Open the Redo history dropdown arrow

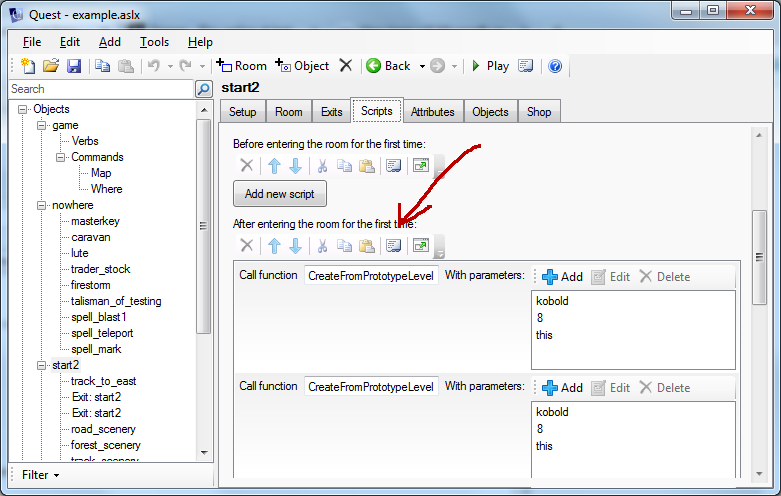click(202, 66)
